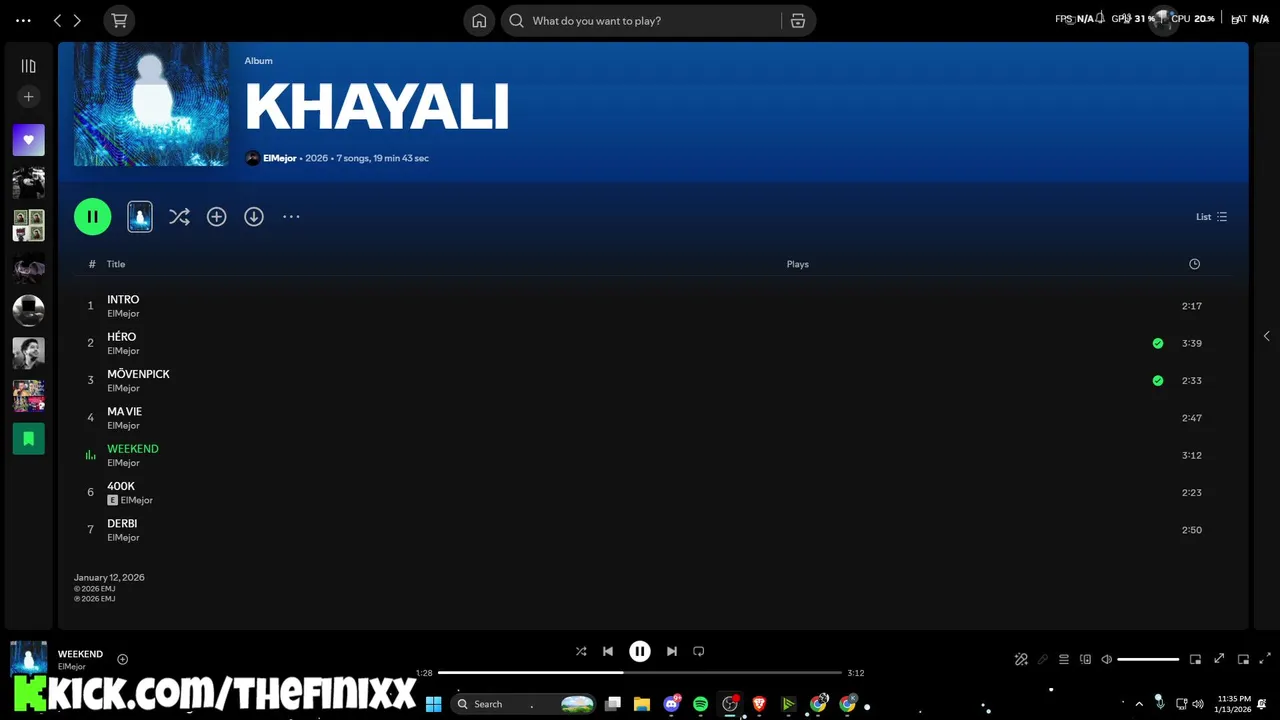Open Spotify taskbar icon
Screen dimensions: 1280x720
701,704
